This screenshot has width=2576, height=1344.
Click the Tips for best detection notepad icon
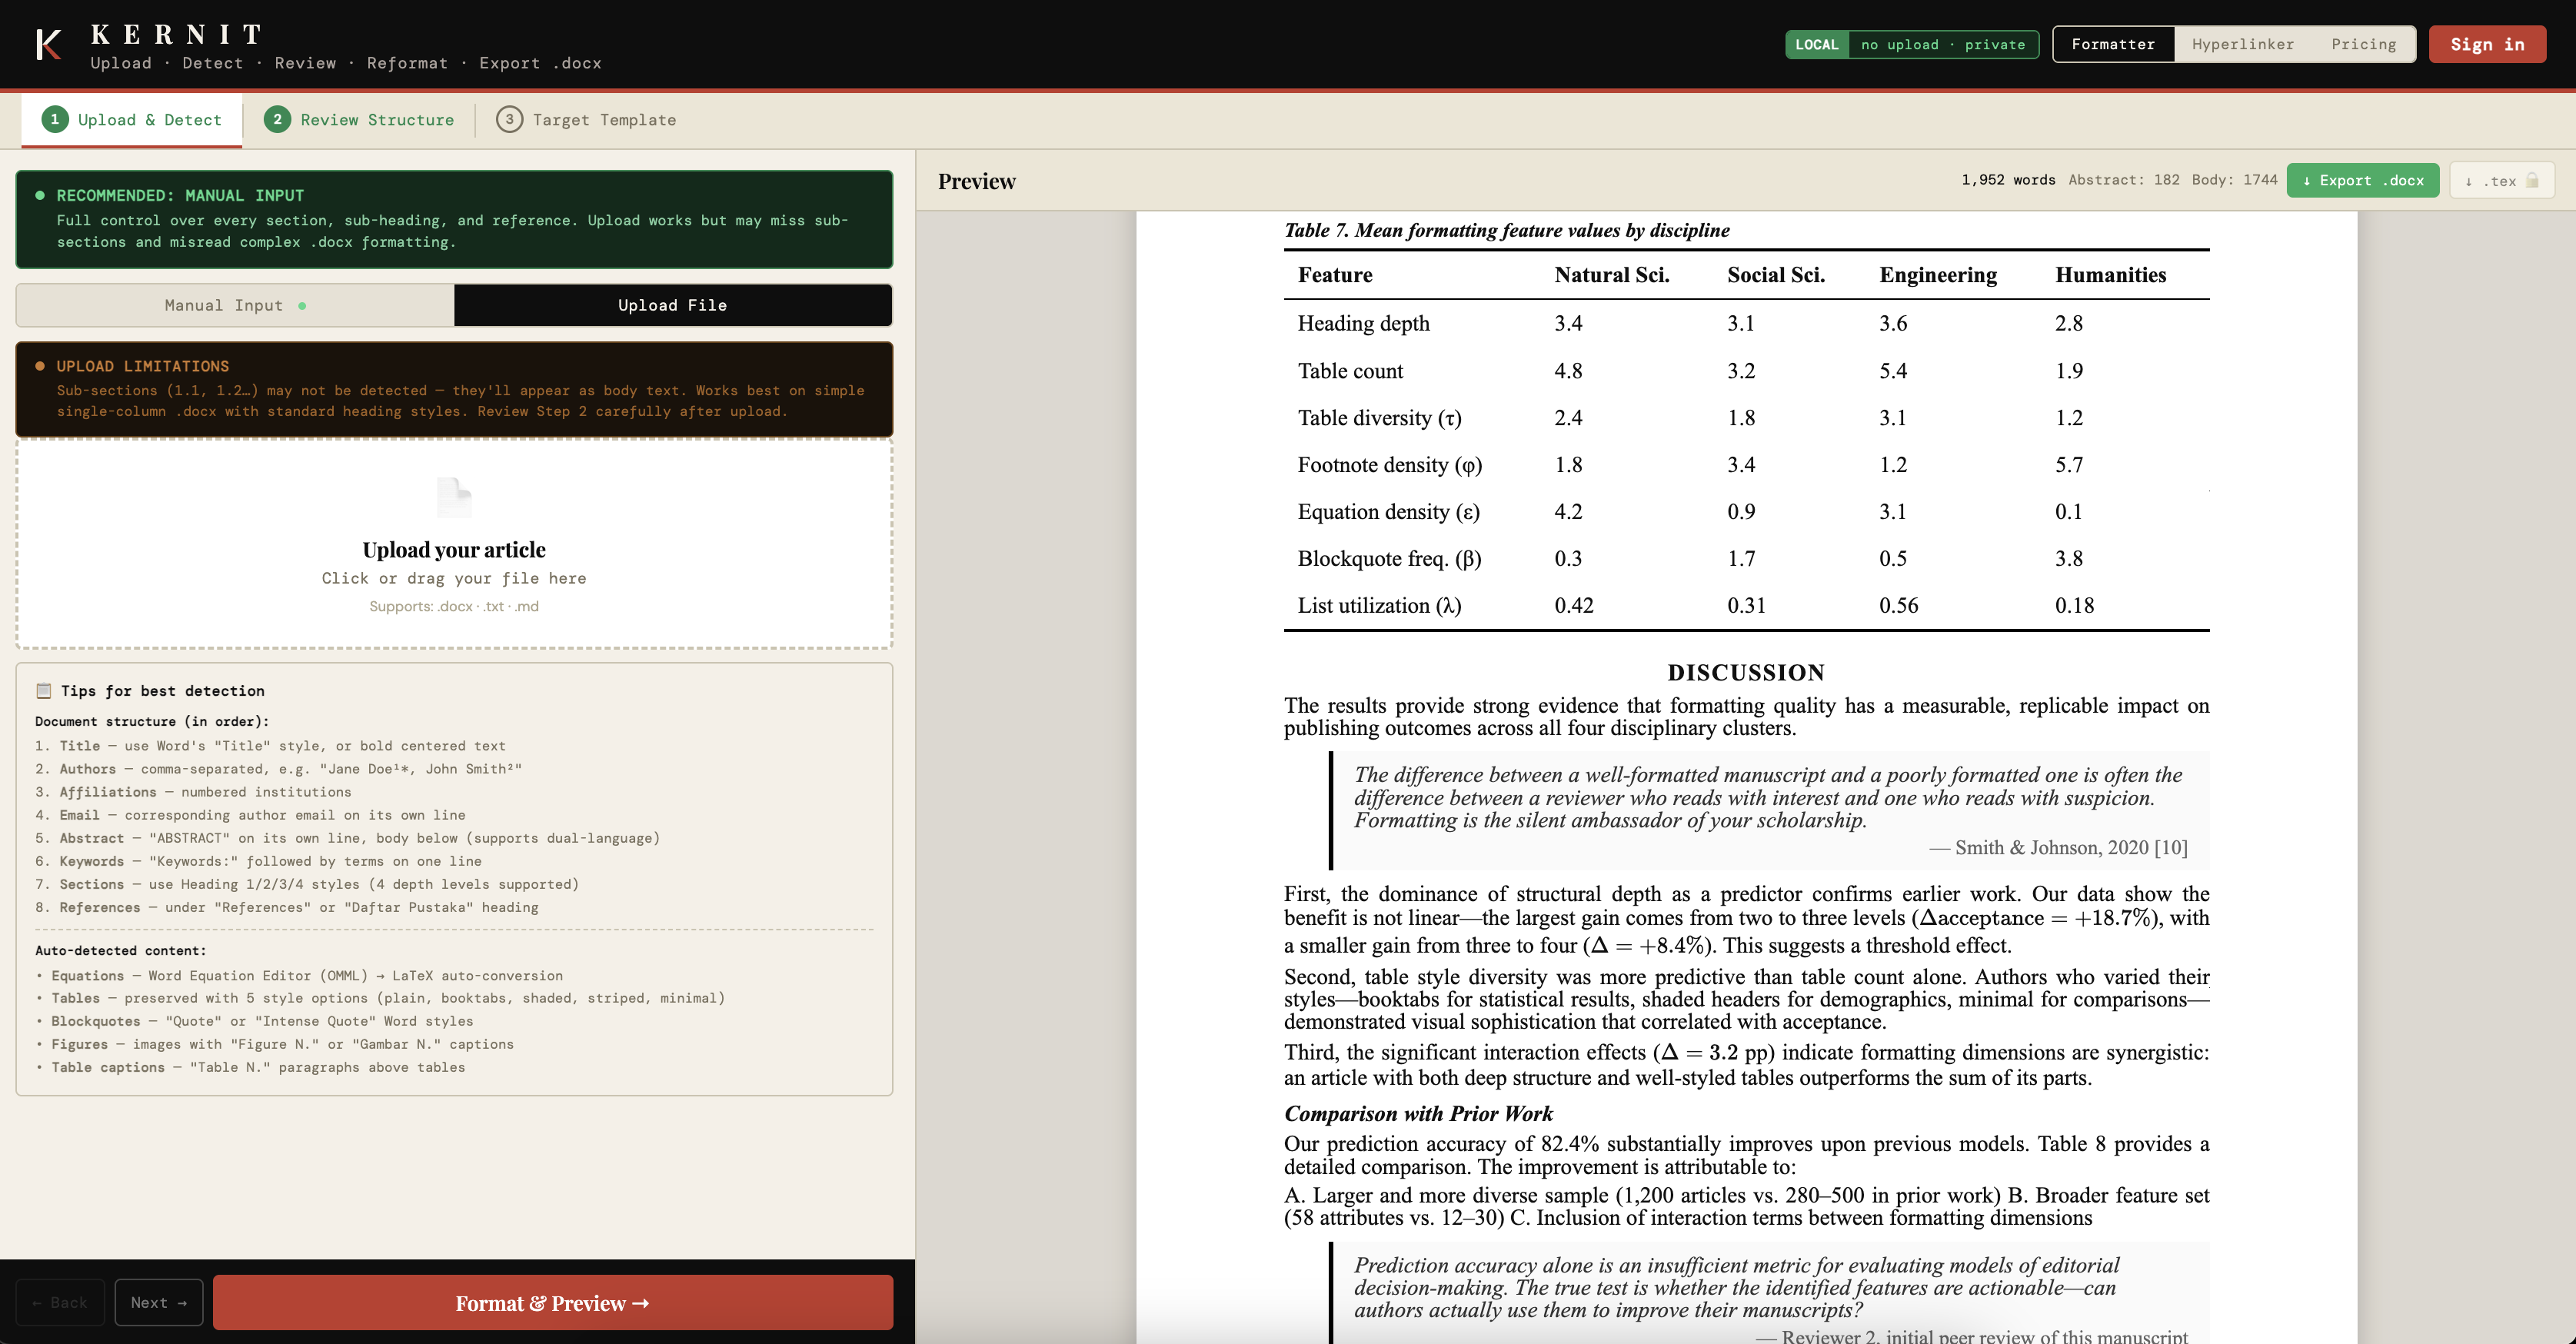click(44, 691)
